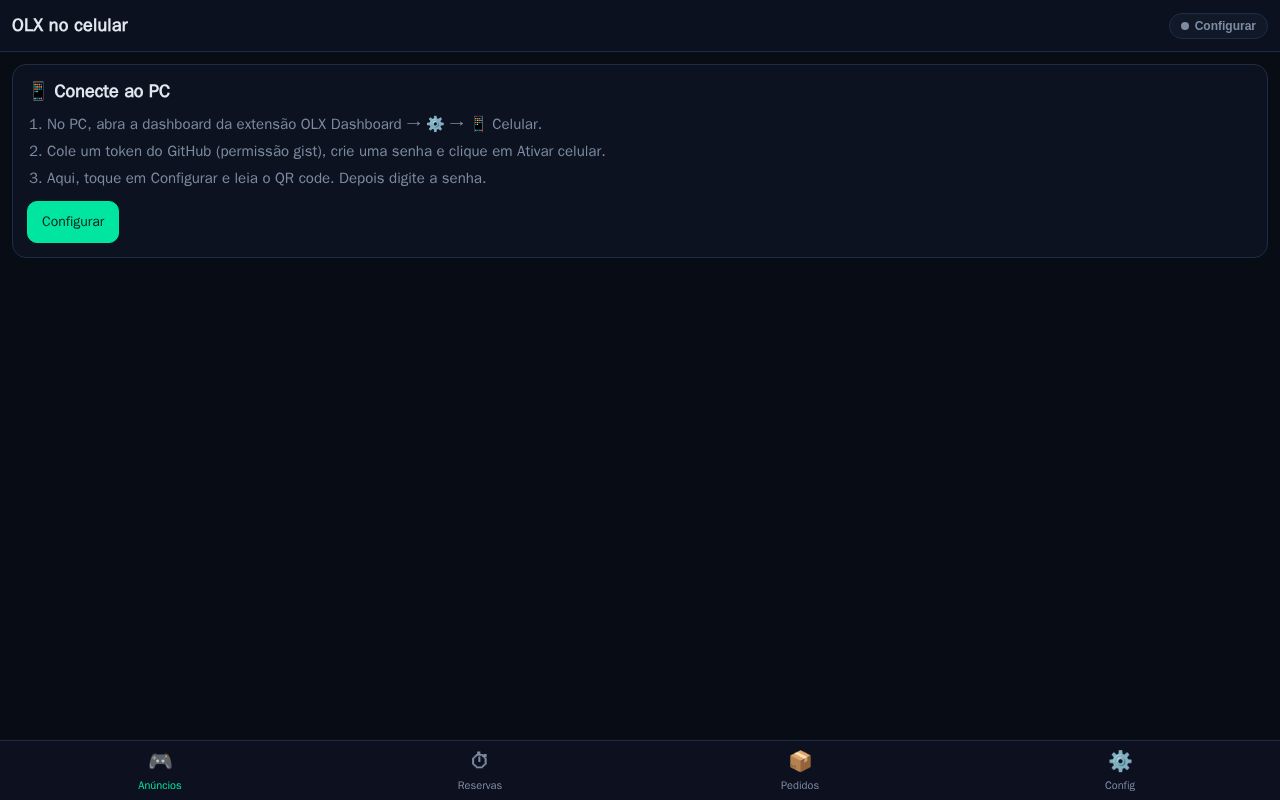Click the "Anúncios" tab label
Image resolution: width=1280 pixels, height=800 pixels.
tap(160, 785)
